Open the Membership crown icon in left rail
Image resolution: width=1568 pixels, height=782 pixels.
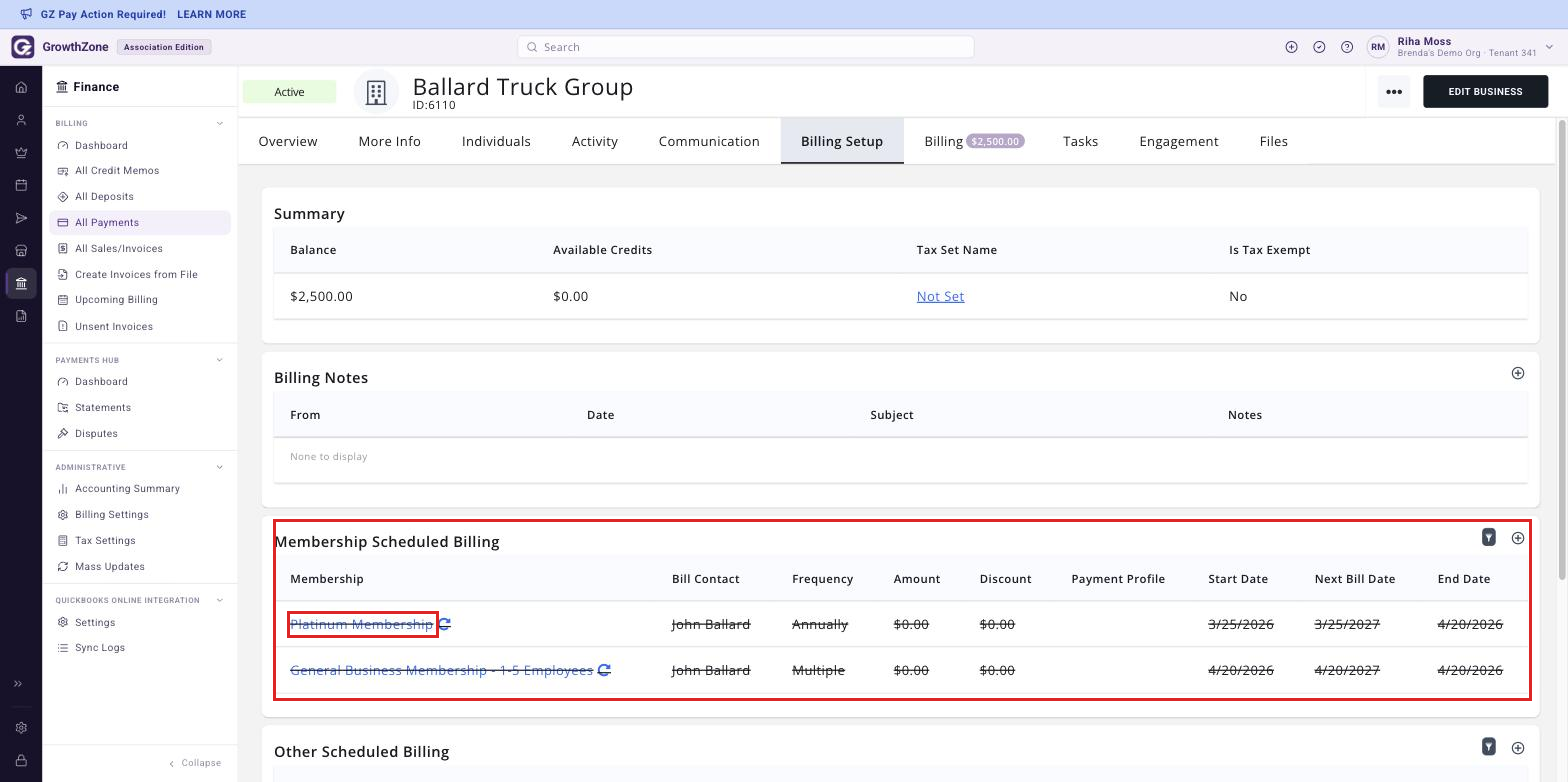pyautogui.click(x=21, y=153)
